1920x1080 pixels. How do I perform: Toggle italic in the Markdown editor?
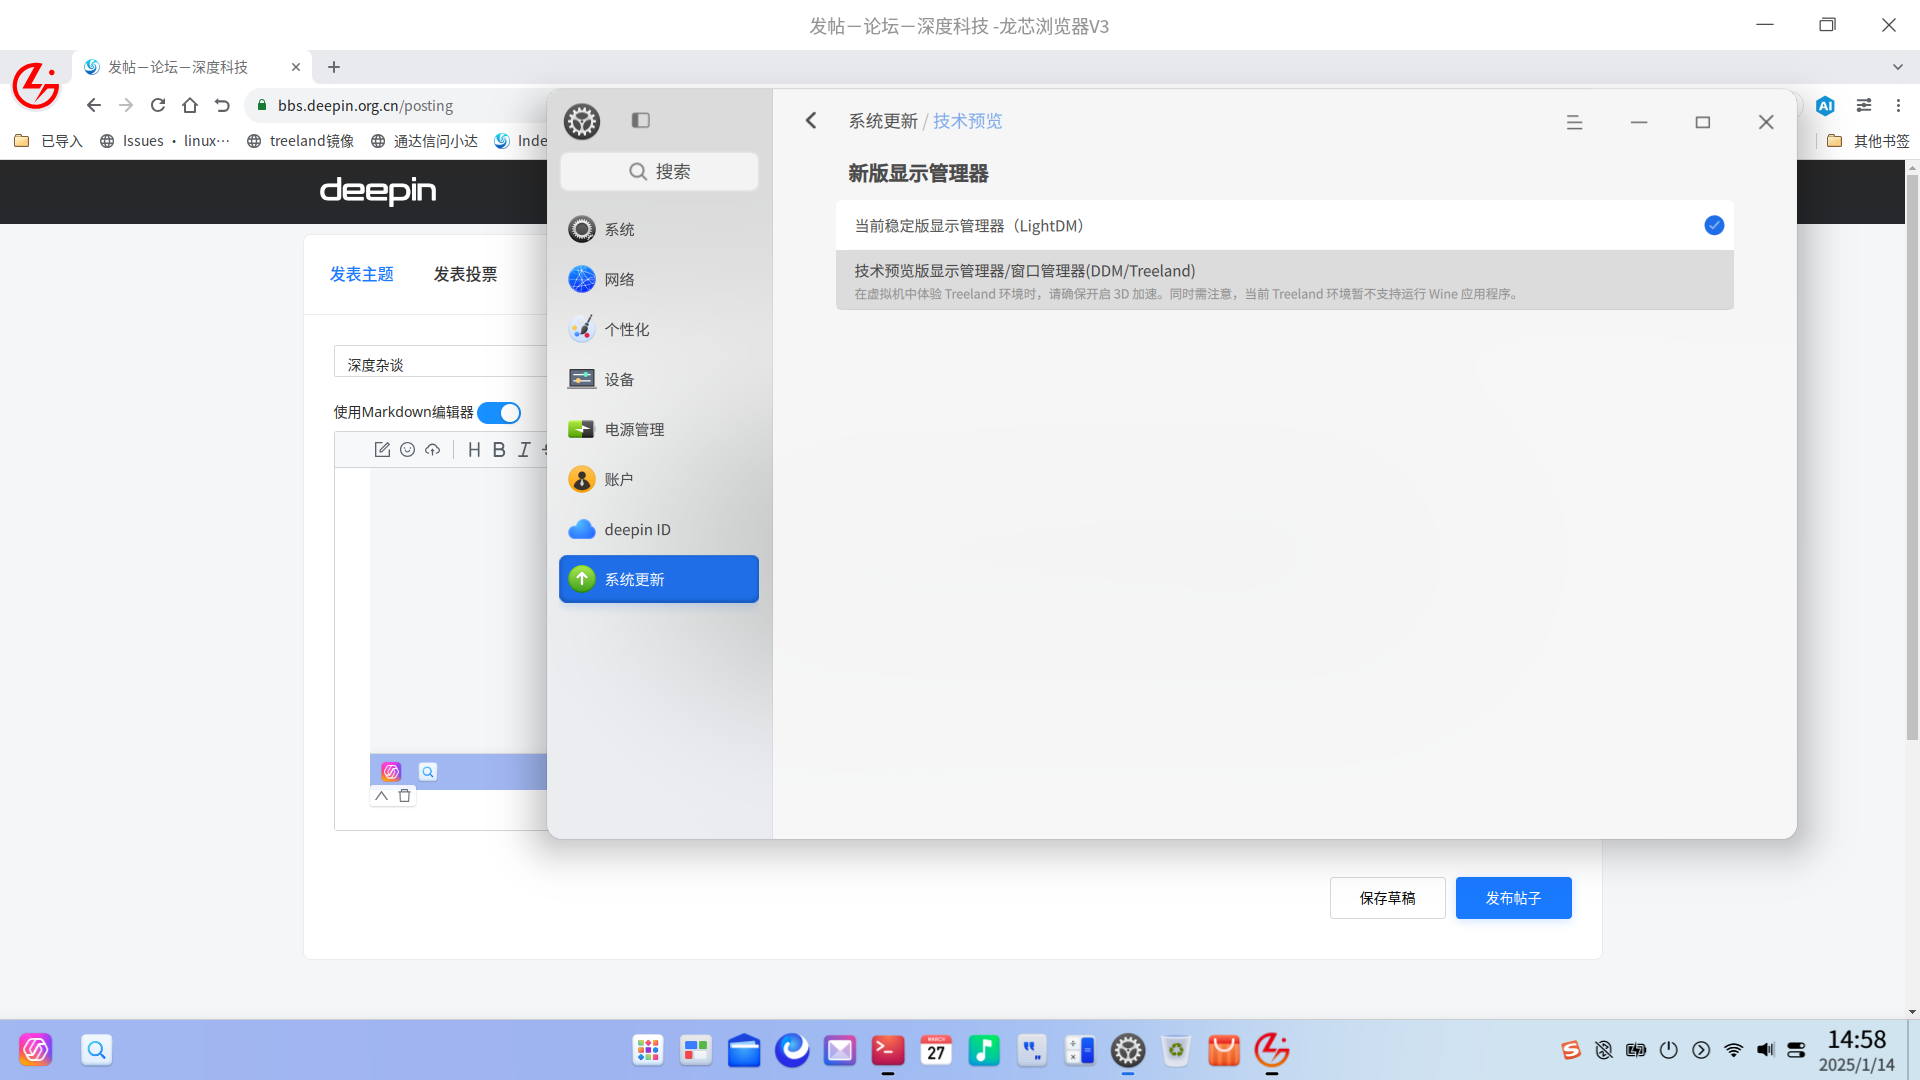pyautogui.click(x=524, y=450)
